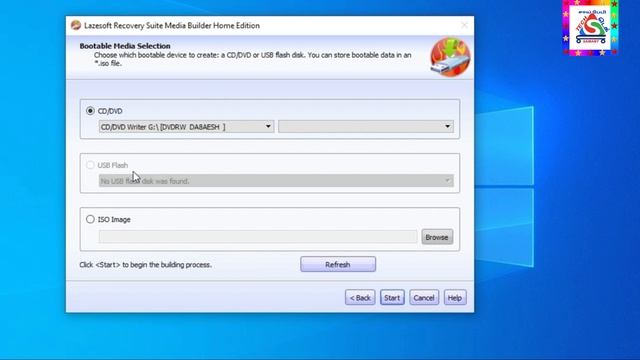Click the 'ISO Image' label text
Viewport: 640px width, 360px height.
point(114,219)
